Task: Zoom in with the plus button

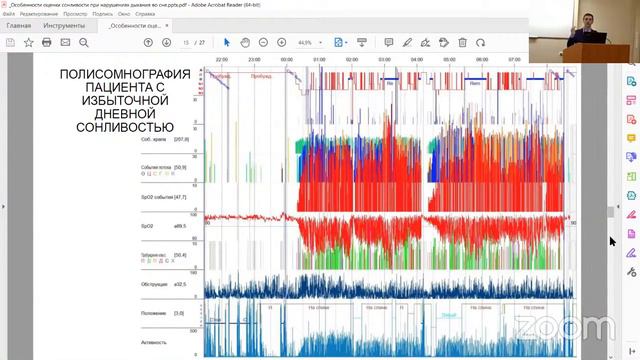Action: tap(282, 42)
